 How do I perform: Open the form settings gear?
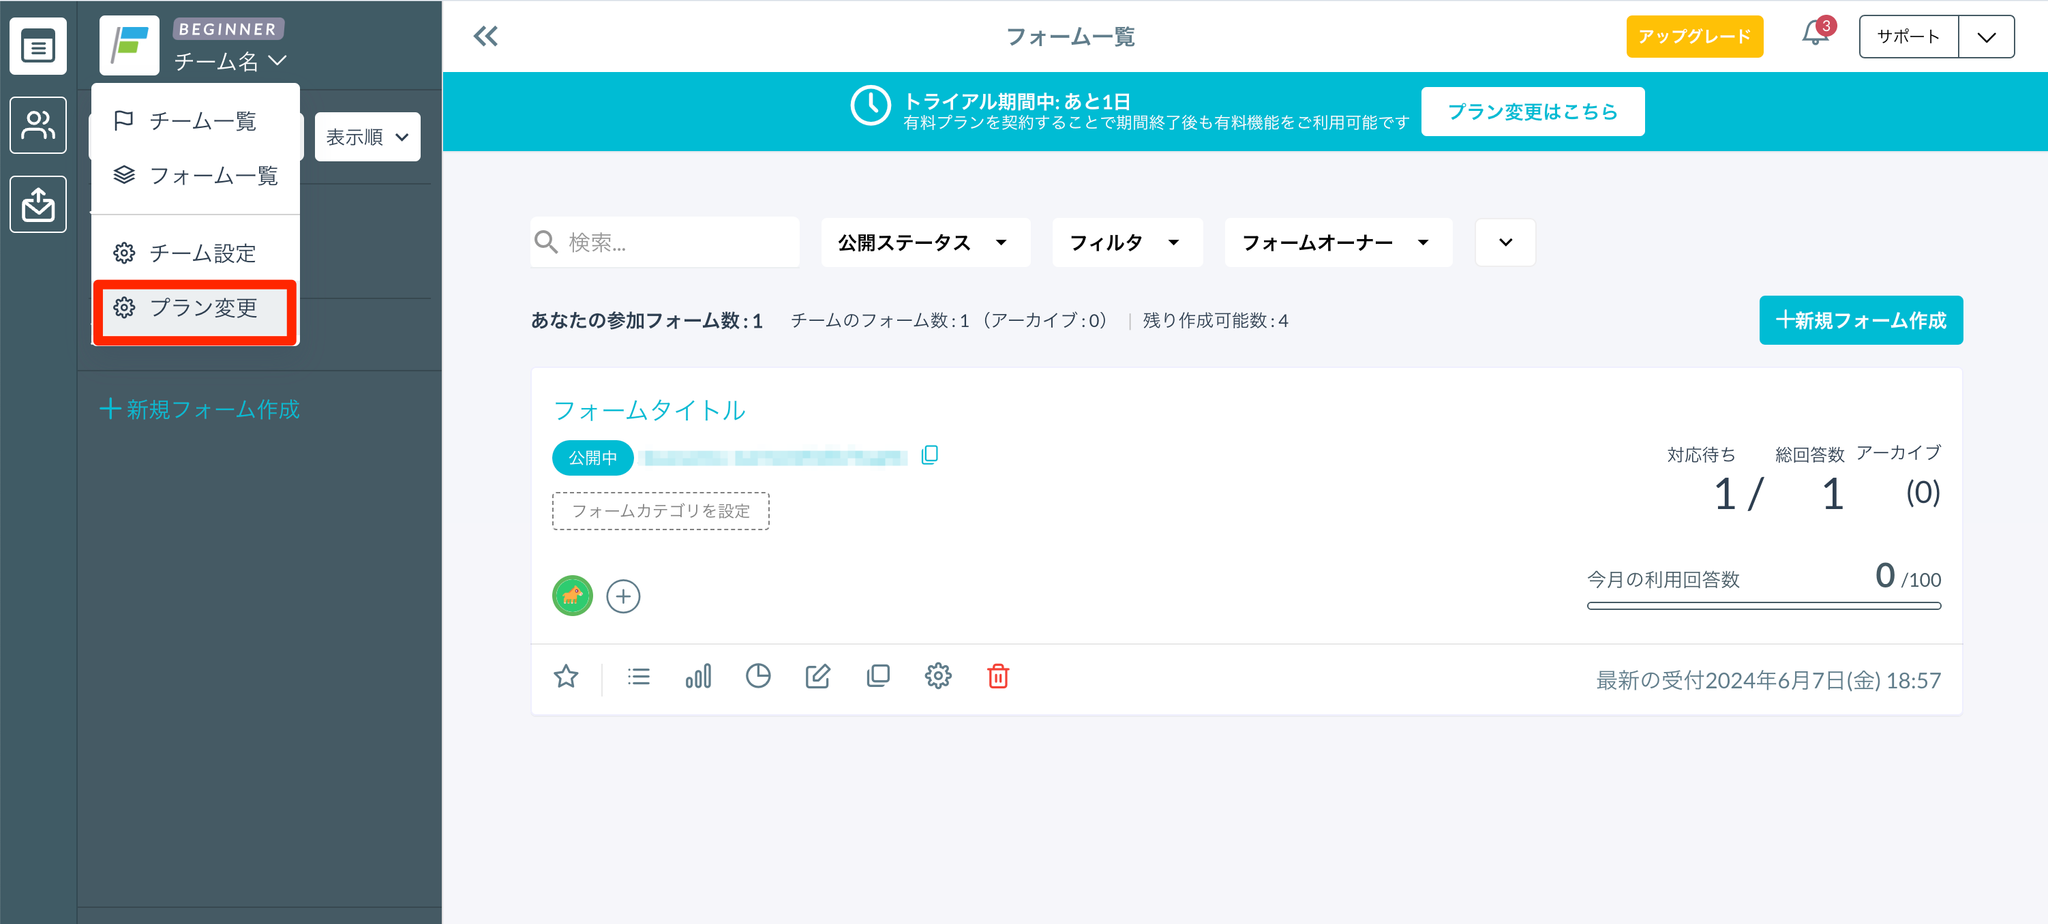[x=938, y=677]
